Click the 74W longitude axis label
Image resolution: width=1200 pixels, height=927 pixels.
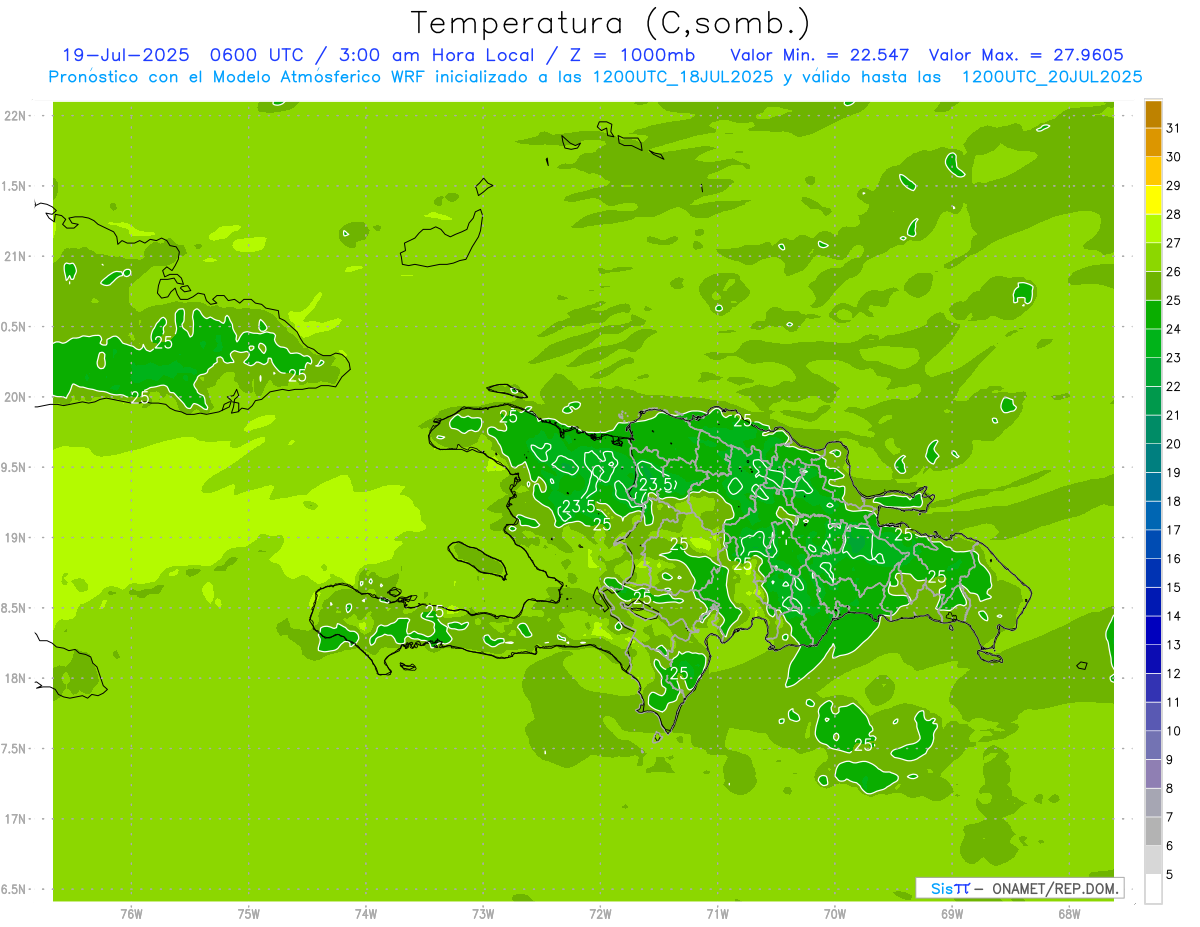(x=366, y=914)
